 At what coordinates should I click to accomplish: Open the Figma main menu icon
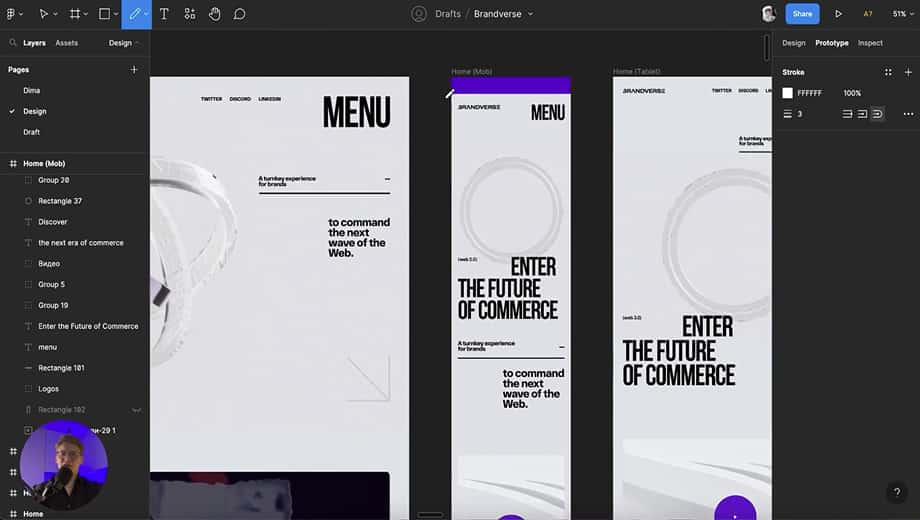click(10, 13)
